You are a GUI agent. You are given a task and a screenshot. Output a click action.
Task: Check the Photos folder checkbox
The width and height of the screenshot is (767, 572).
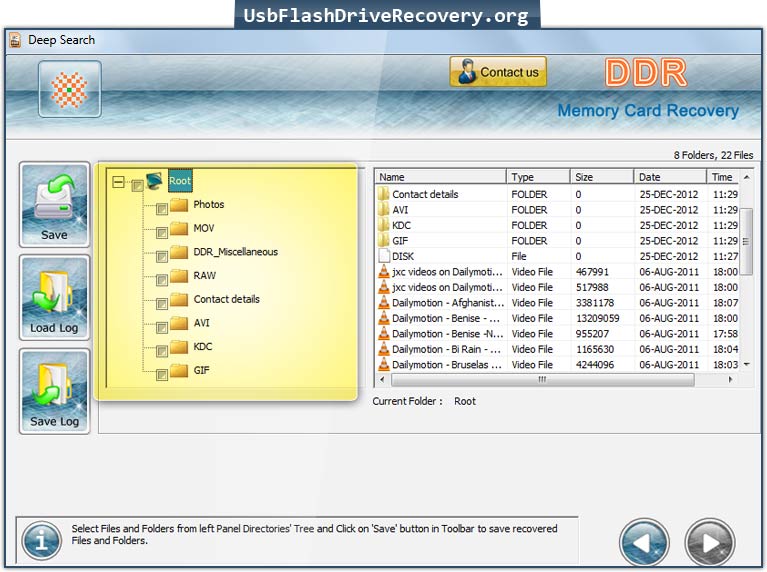coord(162,209)
